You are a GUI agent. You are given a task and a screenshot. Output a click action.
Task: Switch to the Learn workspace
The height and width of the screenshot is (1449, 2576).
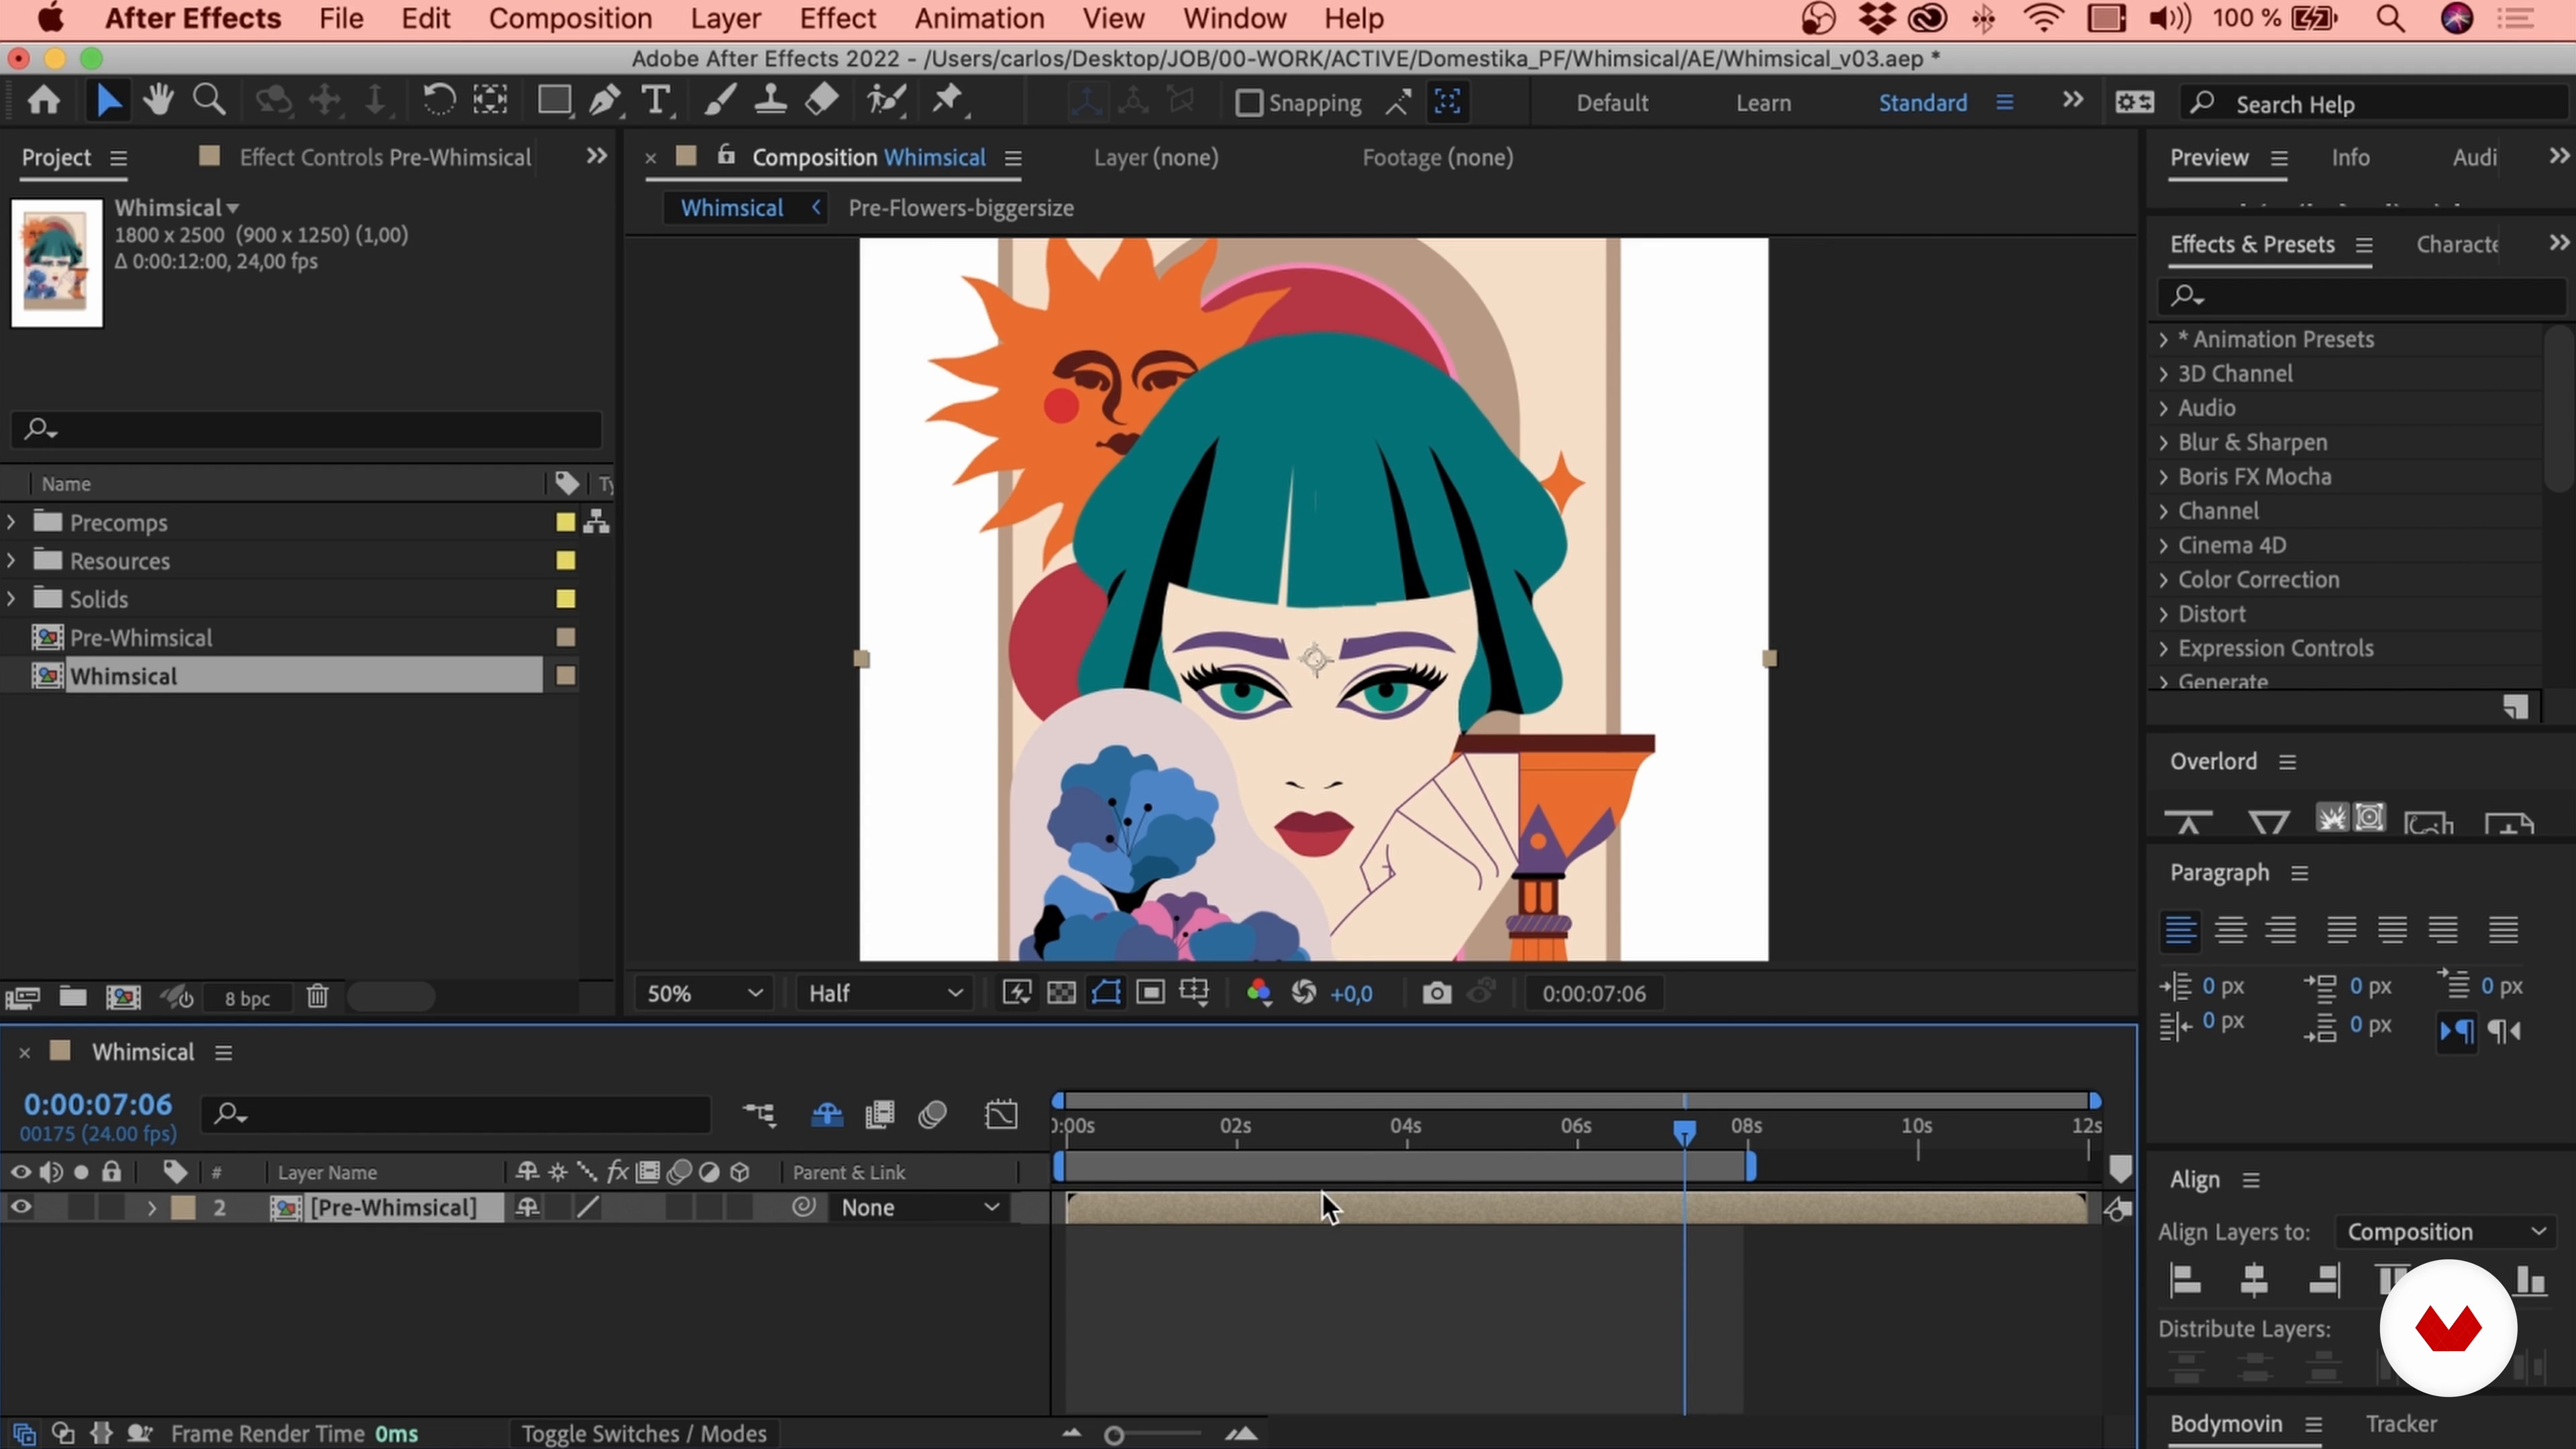click(x=1763, y=103)
